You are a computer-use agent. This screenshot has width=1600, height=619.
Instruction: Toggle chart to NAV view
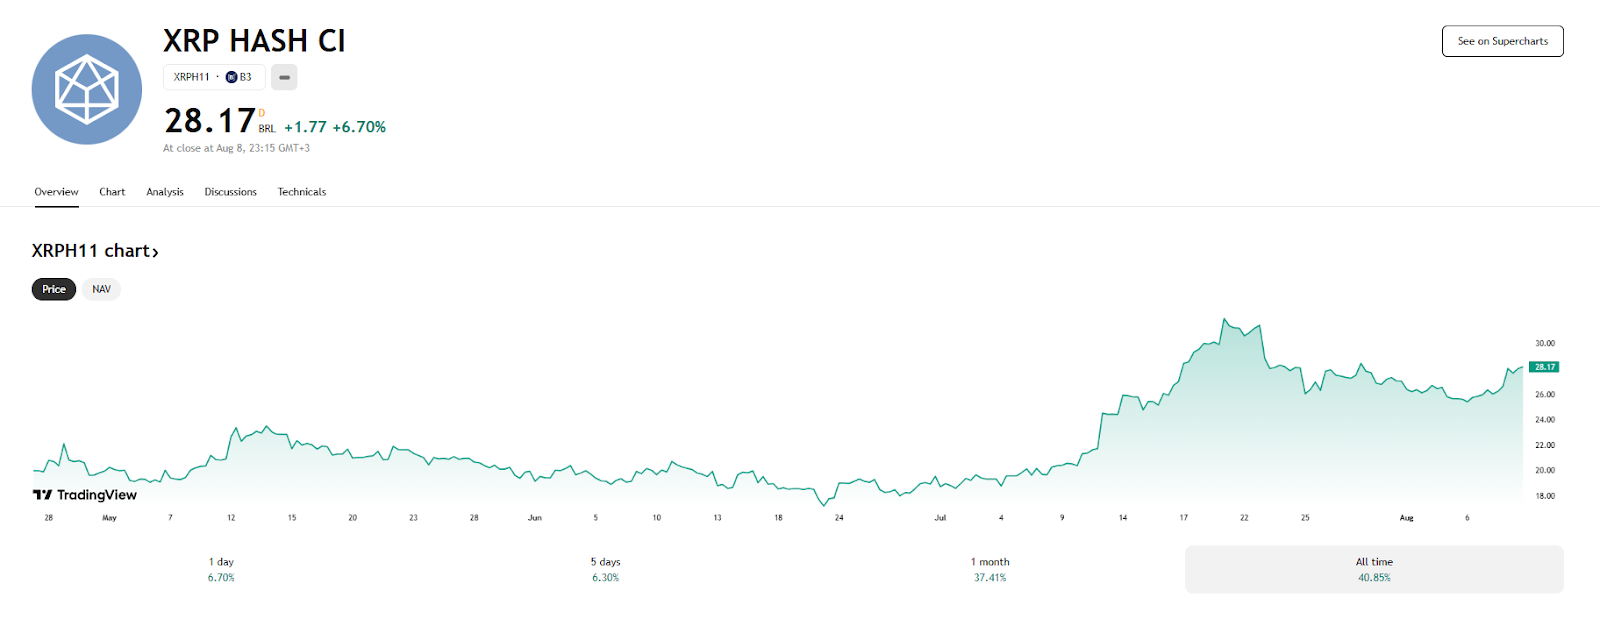point(101,289)
